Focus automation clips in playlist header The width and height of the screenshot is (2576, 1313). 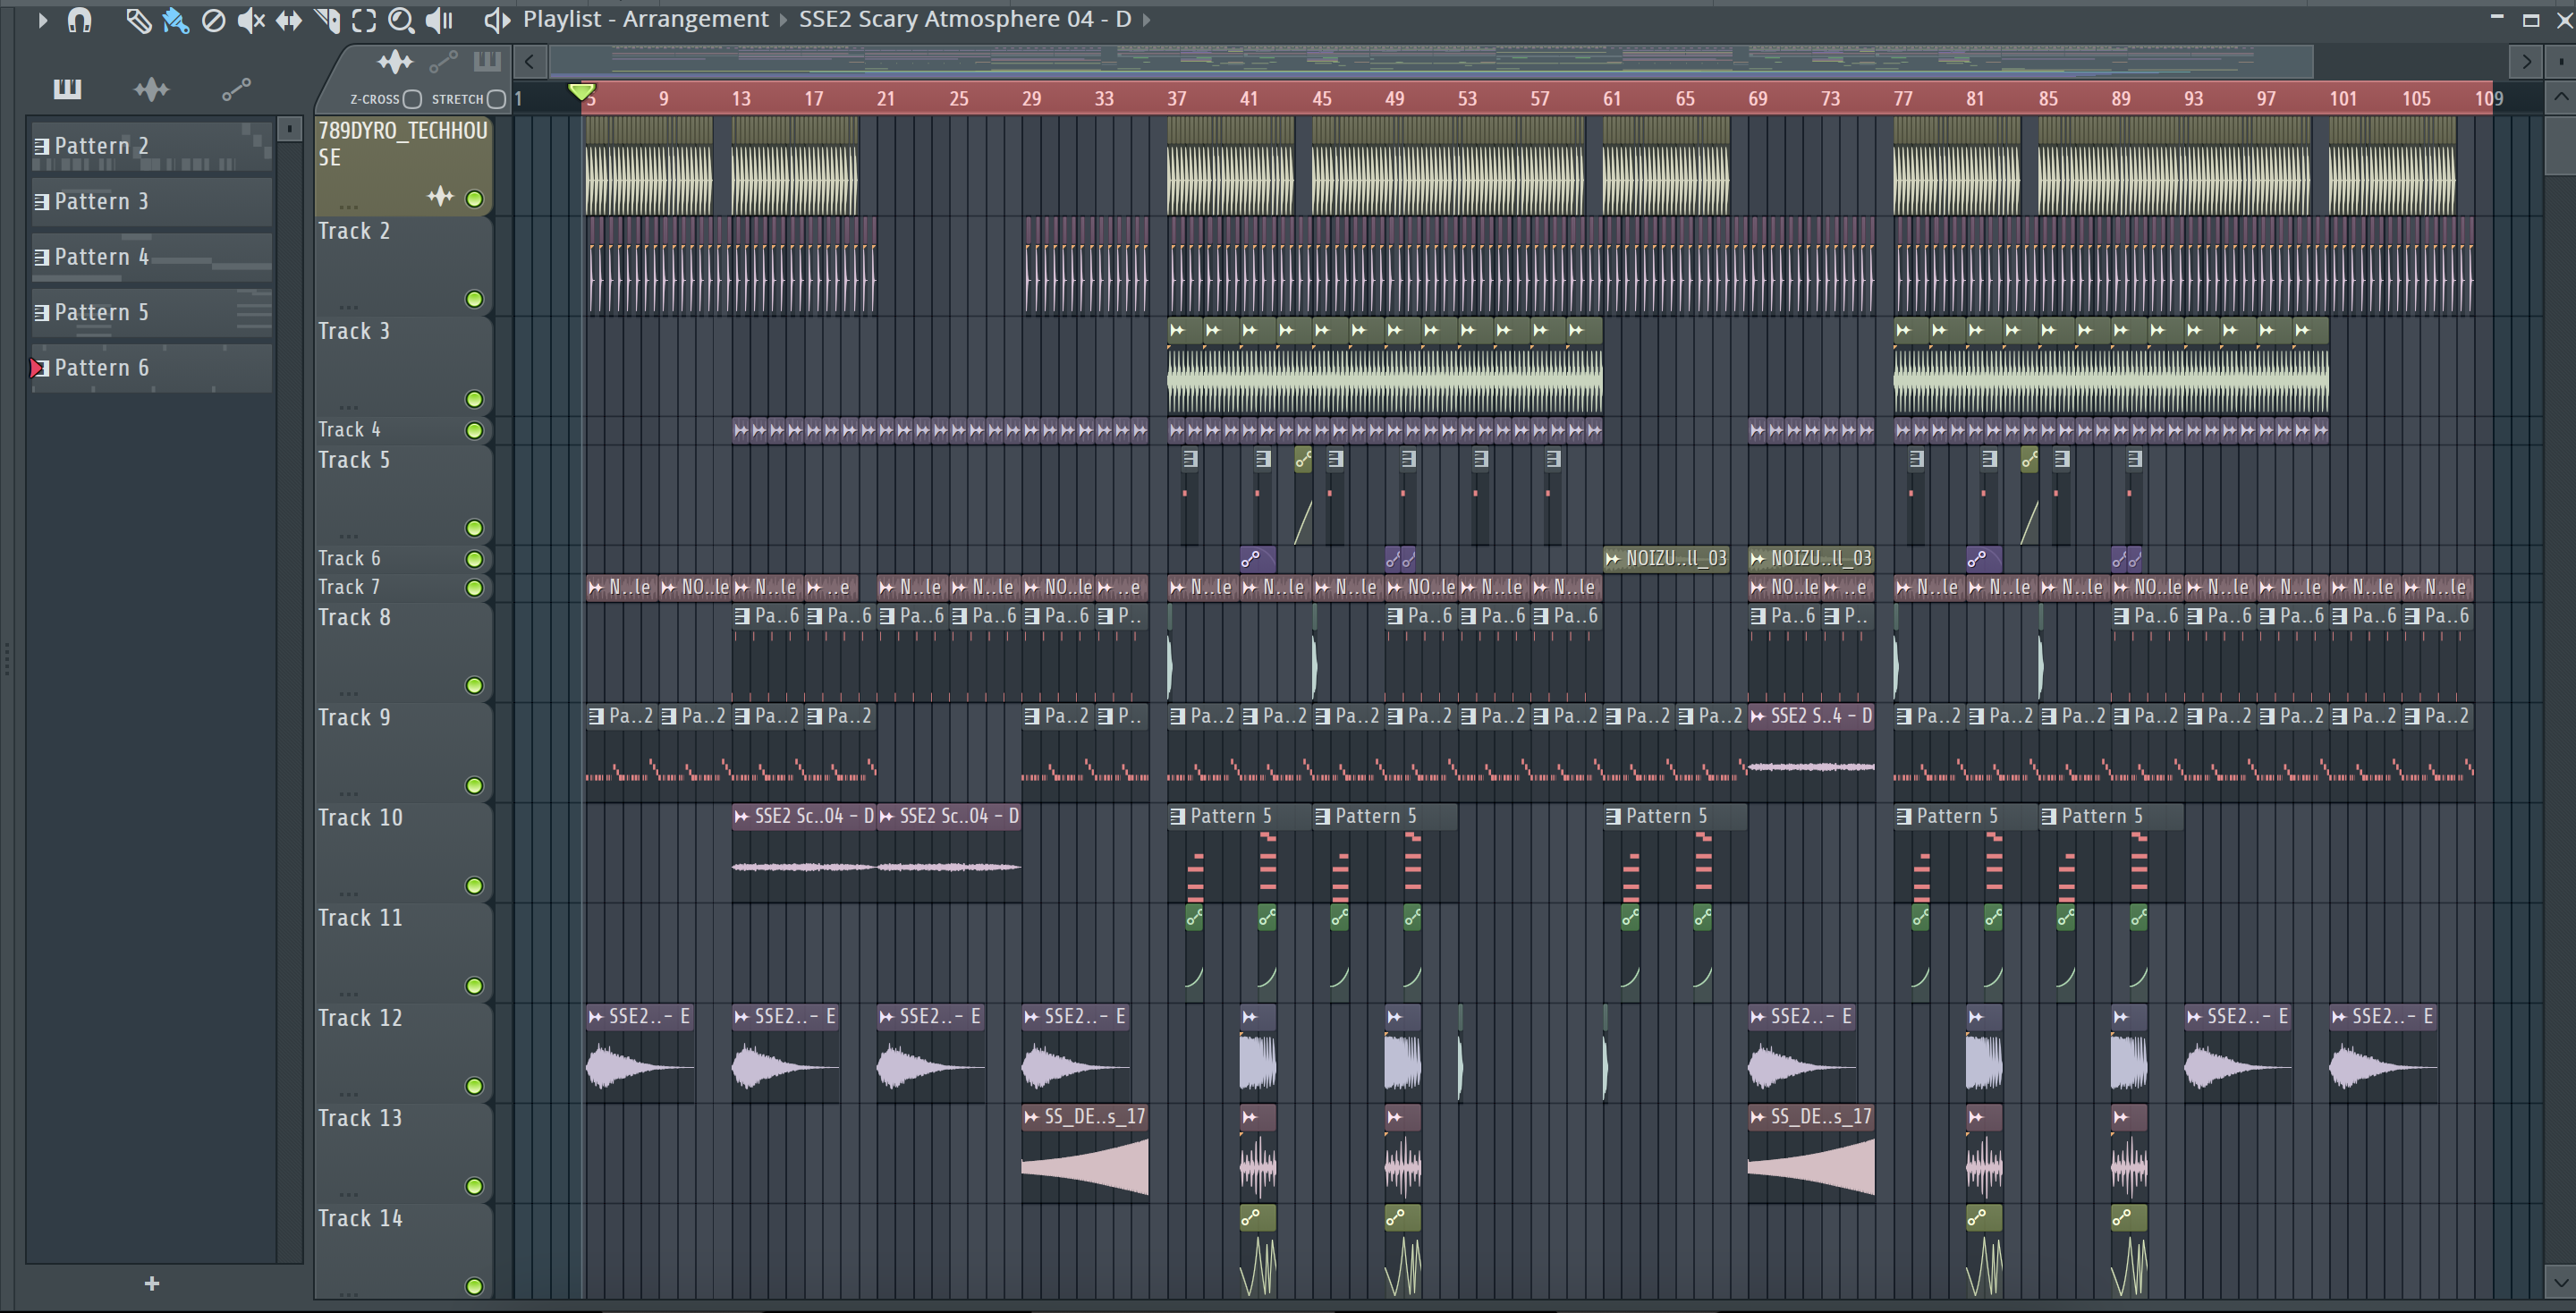(x=443, y=62)
